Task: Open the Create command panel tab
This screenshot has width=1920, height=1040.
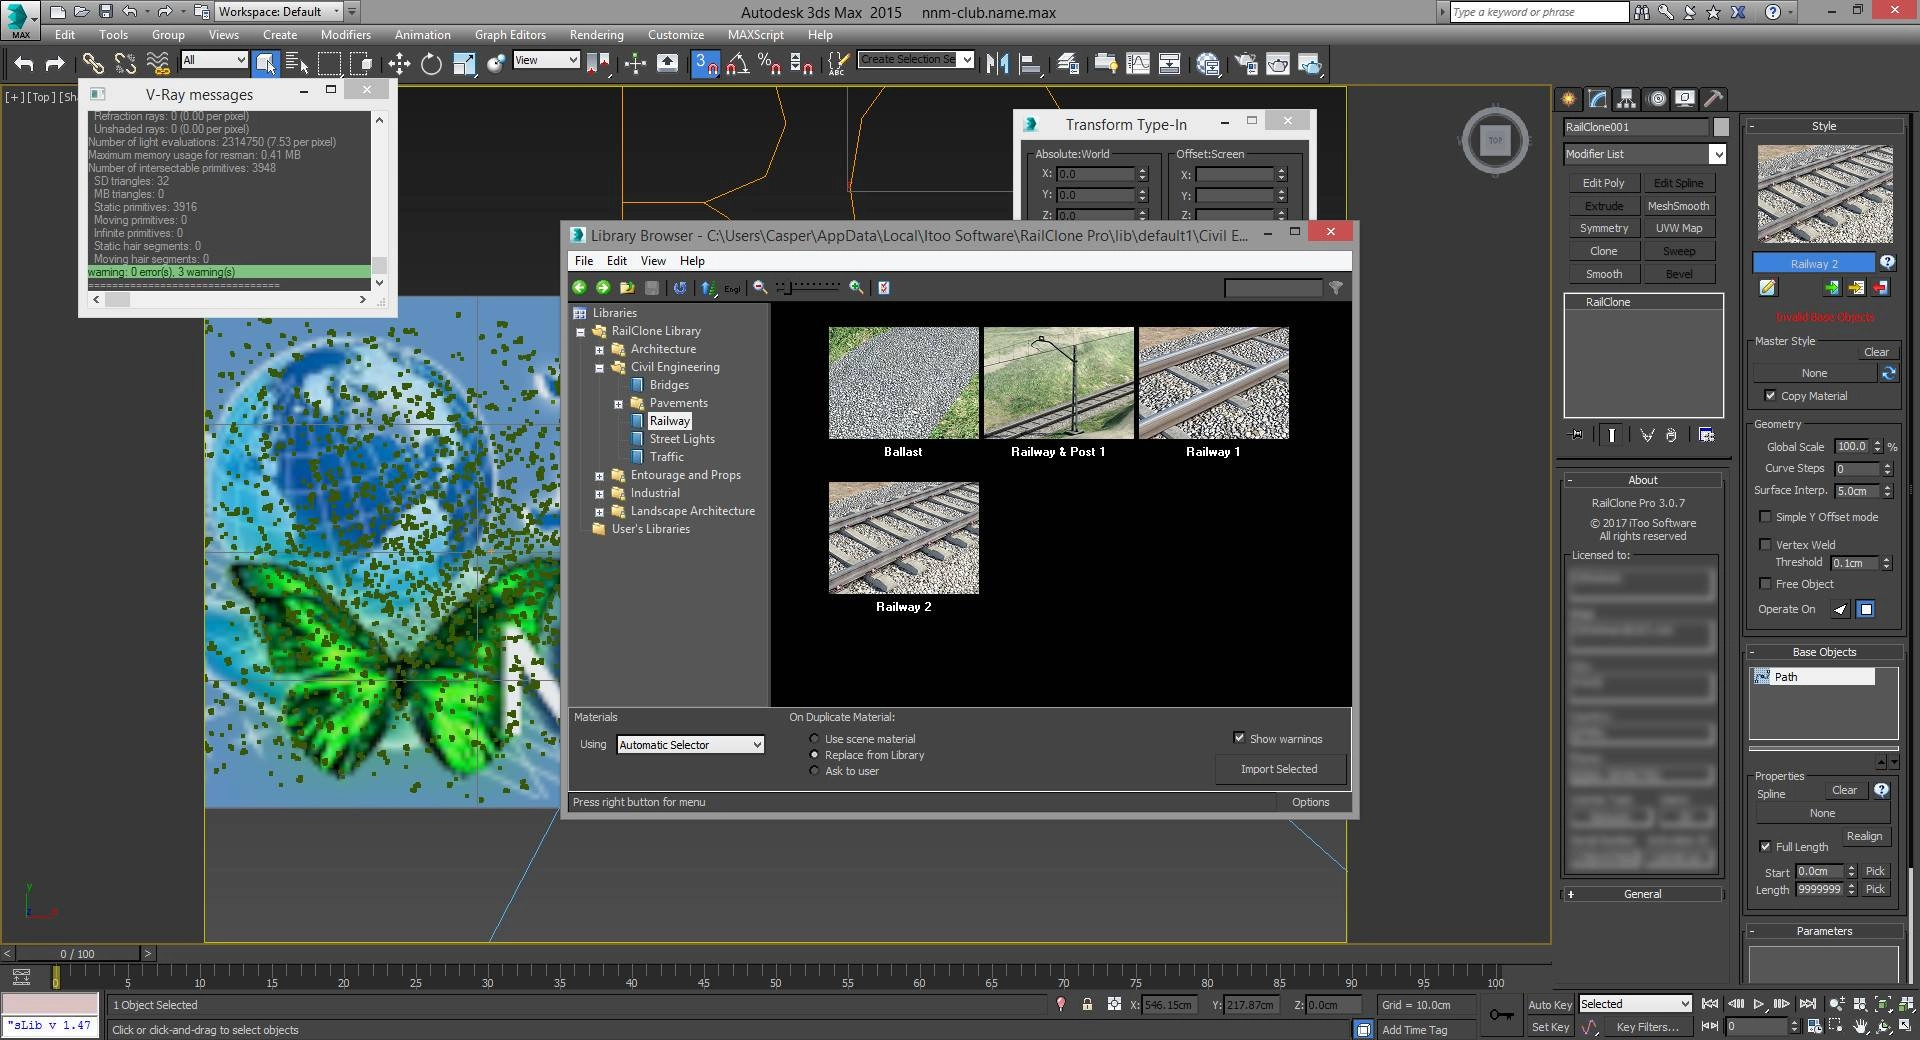Action: pos(1568,98)
